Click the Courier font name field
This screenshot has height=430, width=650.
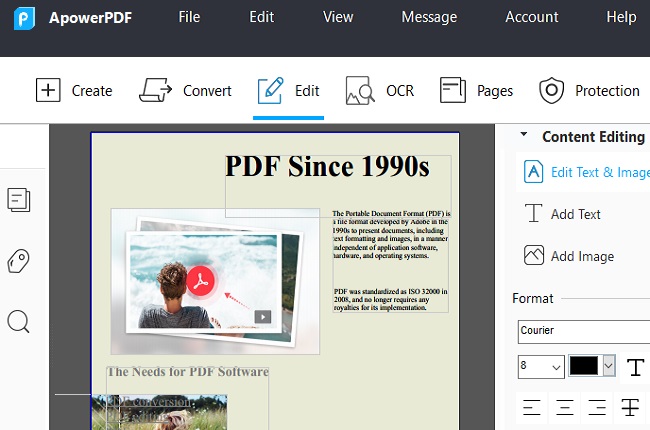coord(584,332)
